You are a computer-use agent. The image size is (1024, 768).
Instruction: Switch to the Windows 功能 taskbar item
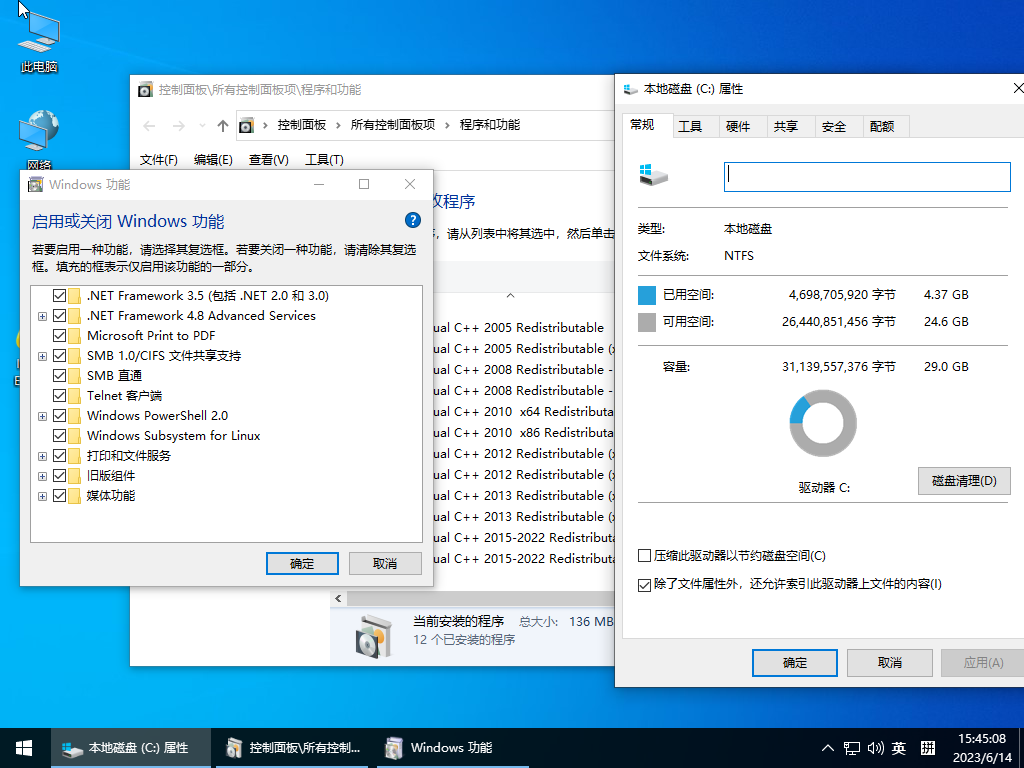pos(453,748)
